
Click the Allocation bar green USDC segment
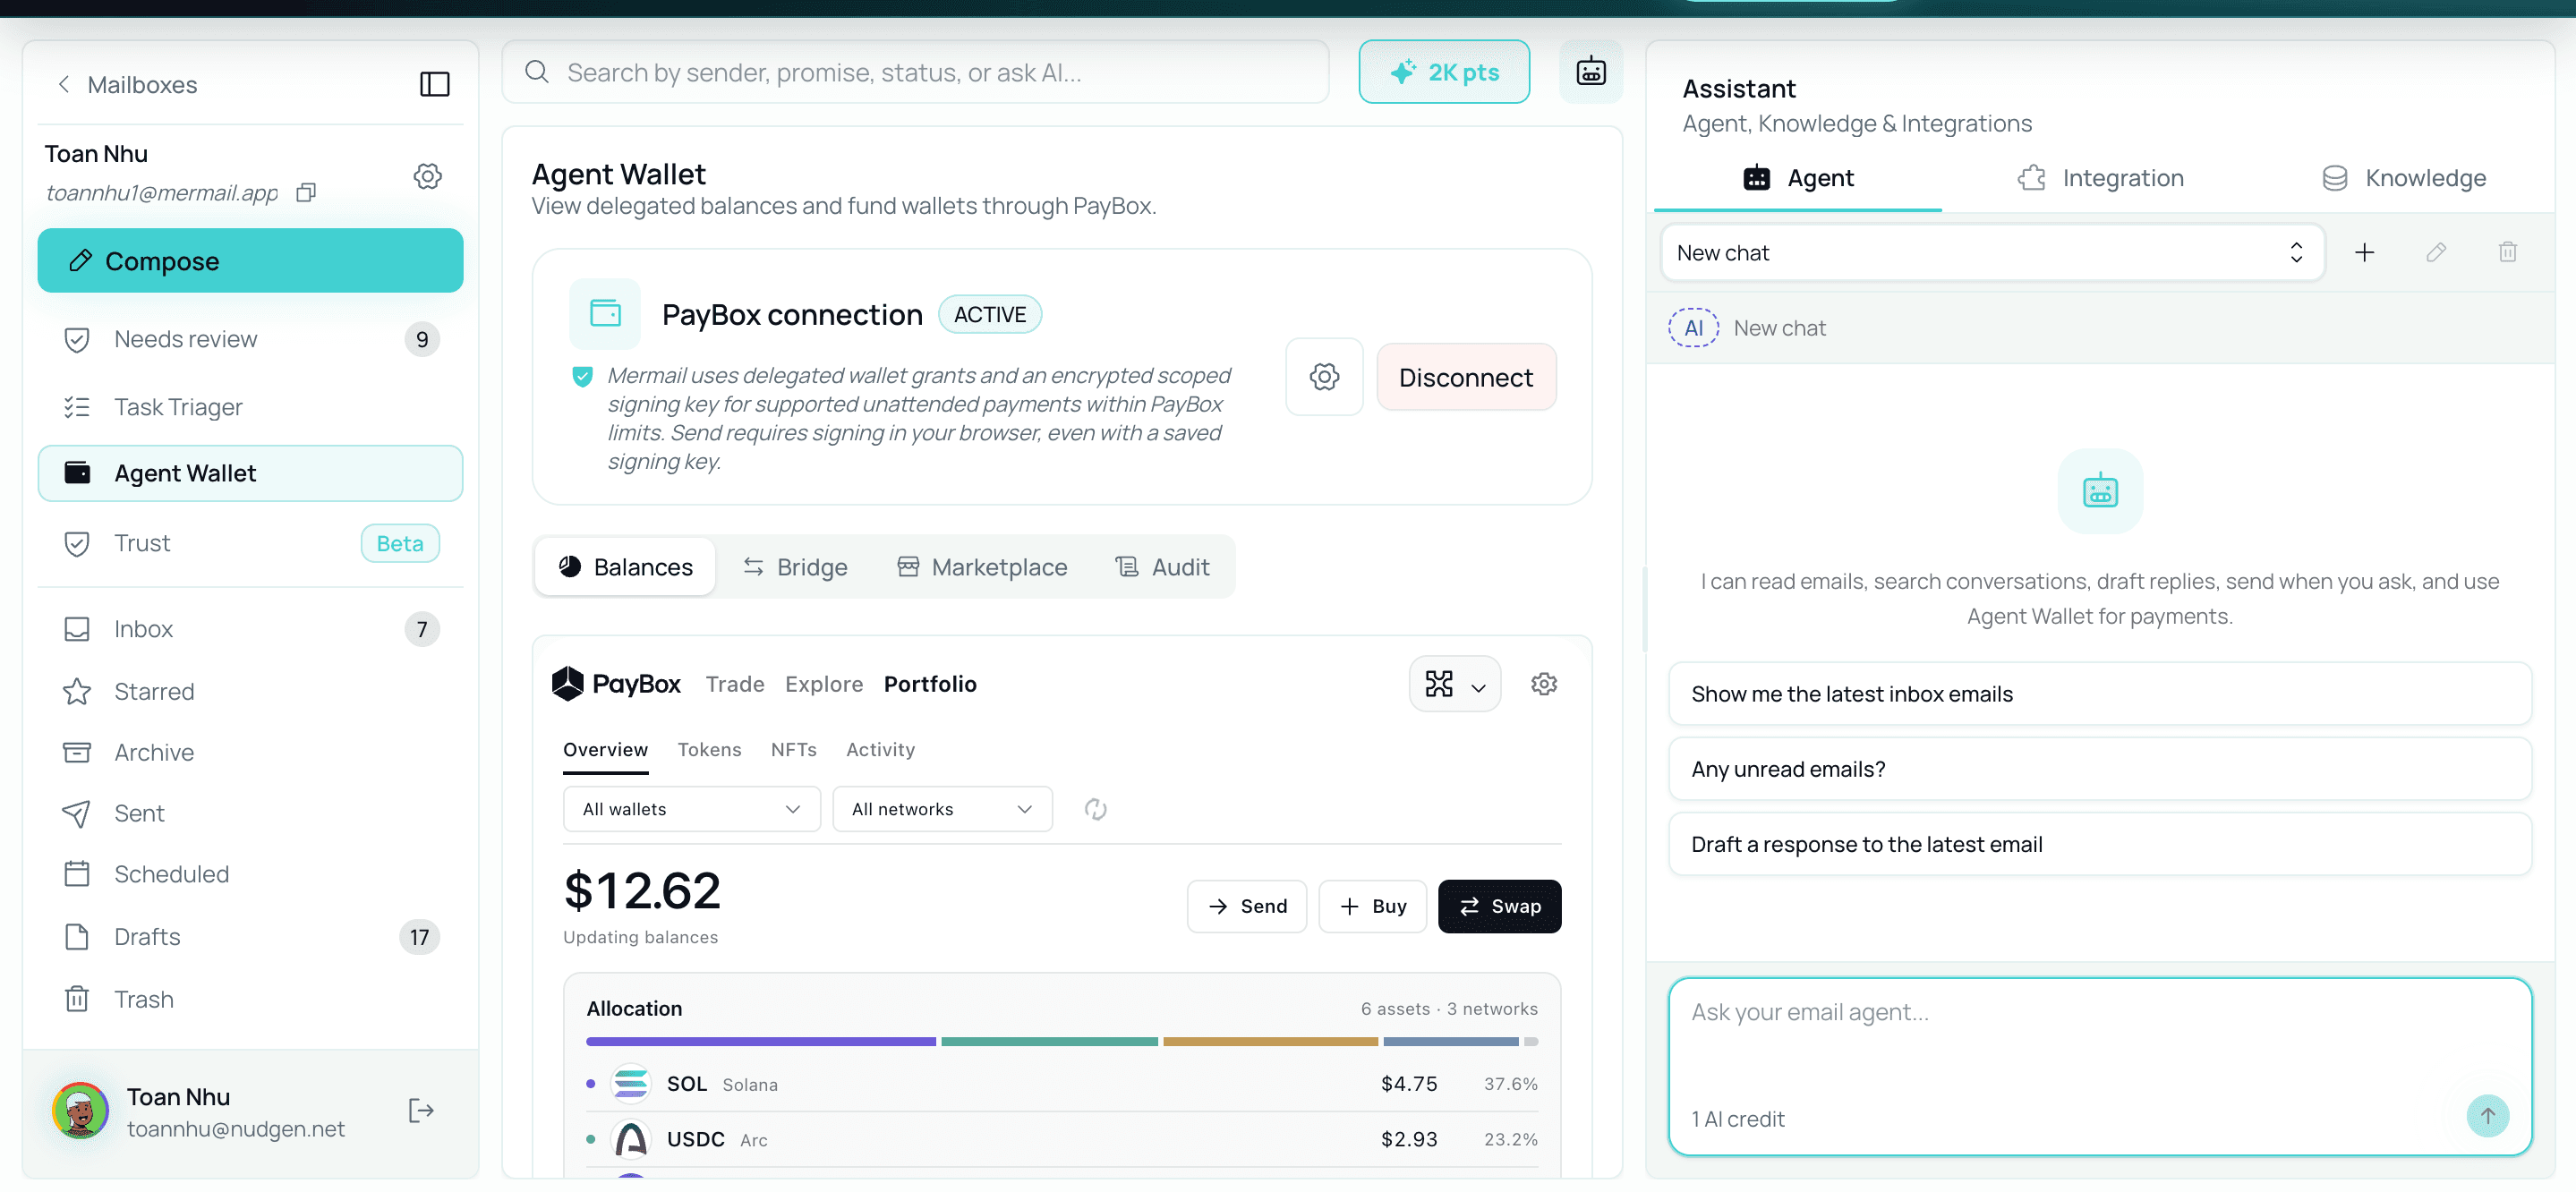pyautogui.click(x=1049, y=1042)
